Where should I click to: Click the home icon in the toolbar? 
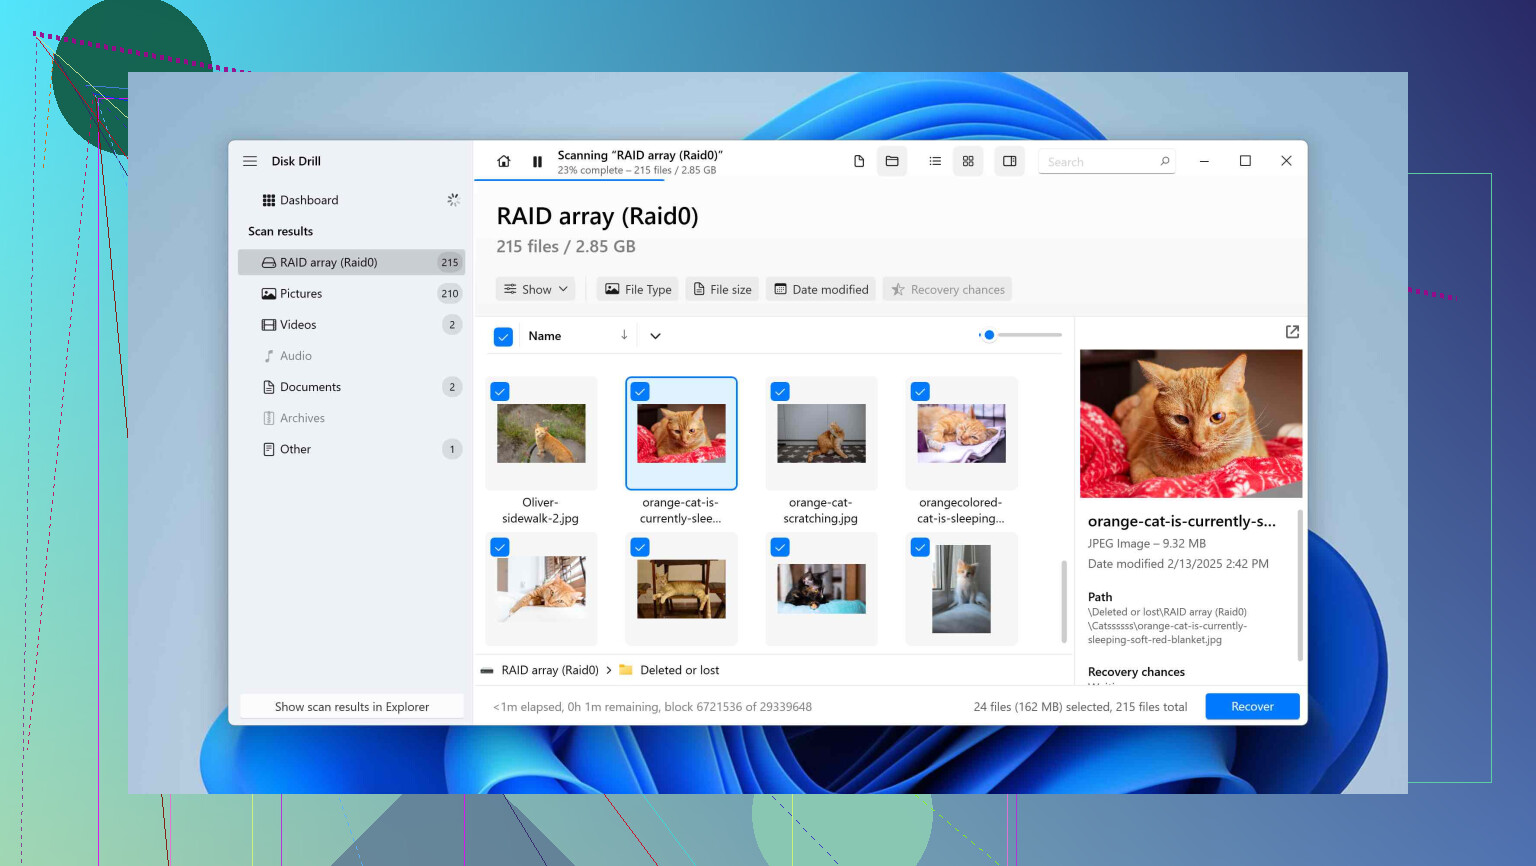coord(504,161)
